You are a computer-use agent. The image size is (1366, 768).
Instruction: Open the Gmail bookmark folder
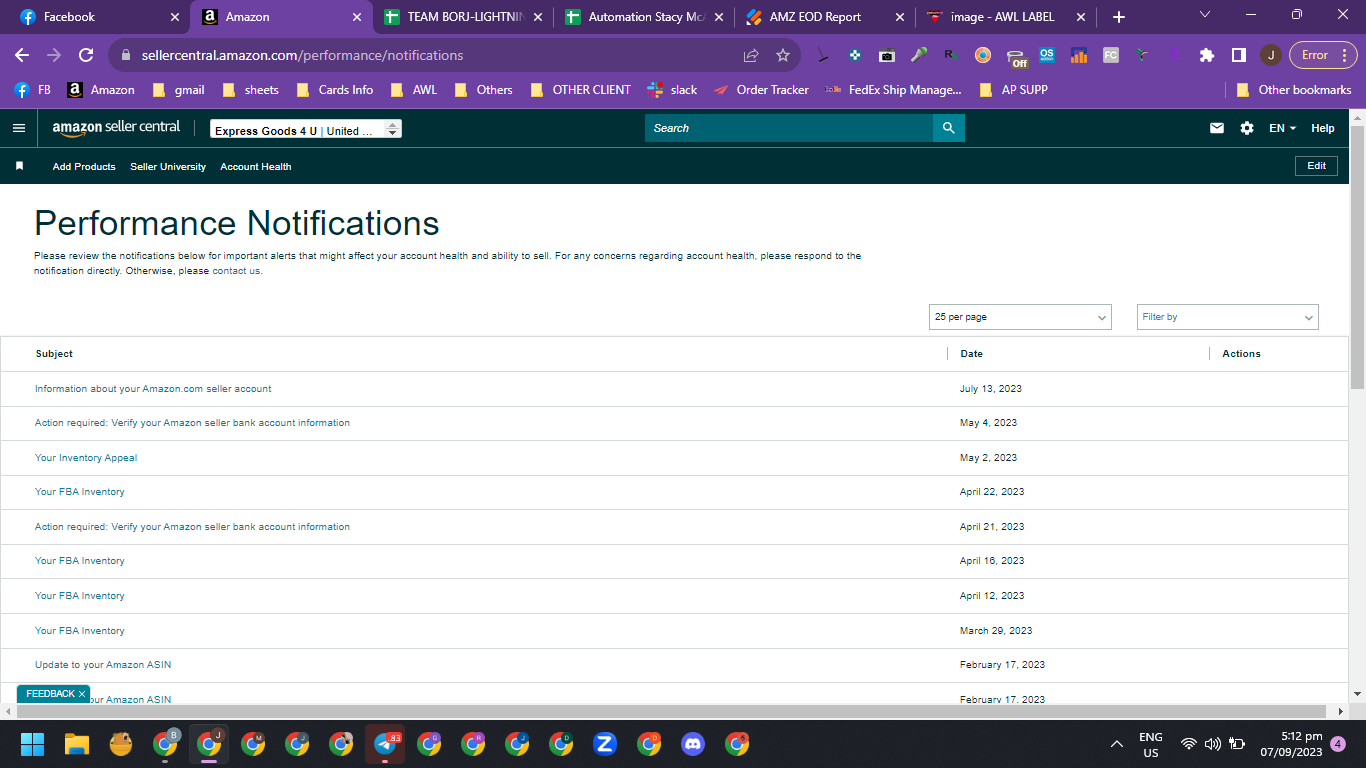tap(179, 90)
